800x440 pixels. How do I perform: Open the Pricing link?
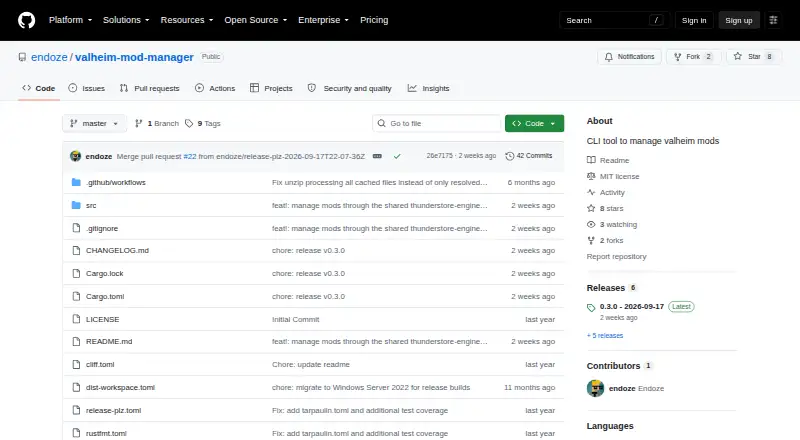click(374, 20)
